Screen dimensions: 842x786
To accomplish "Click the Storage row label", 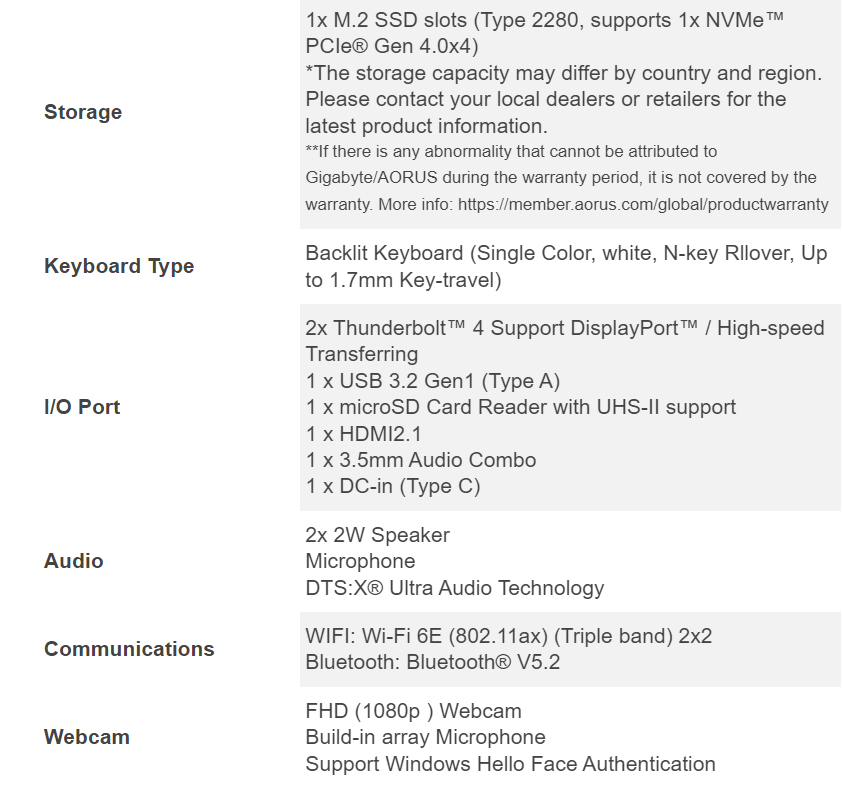I will (83, 112).
